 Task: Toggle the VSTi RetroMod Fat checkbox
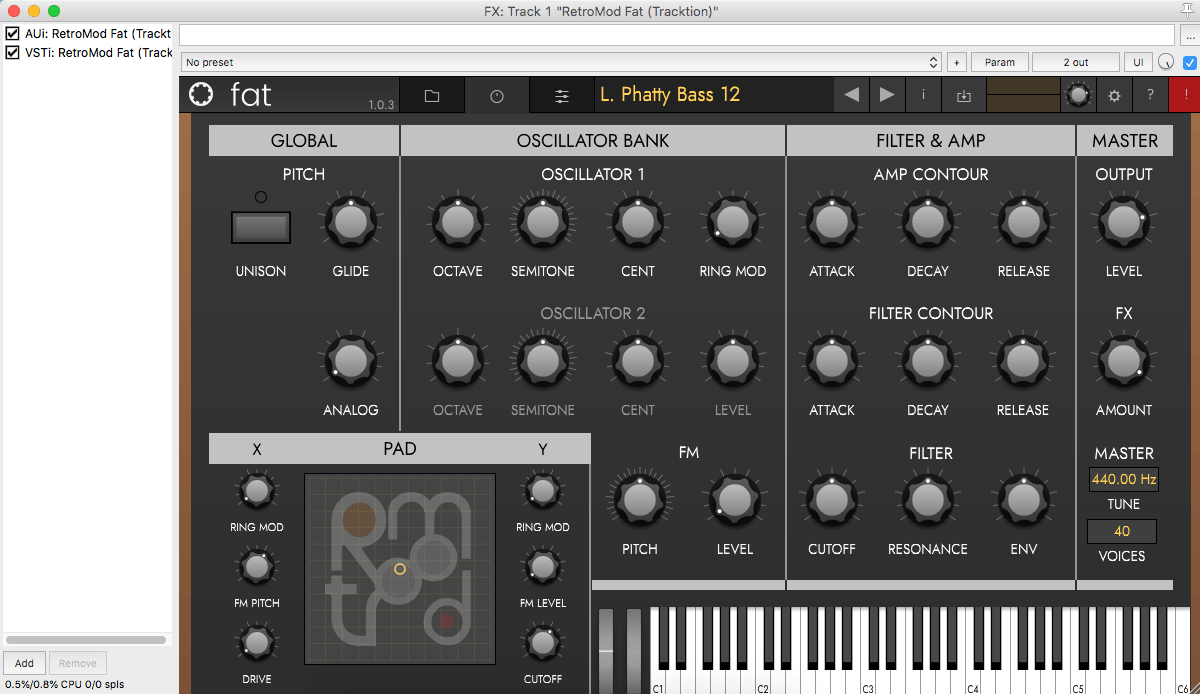(x=13, y=52)
